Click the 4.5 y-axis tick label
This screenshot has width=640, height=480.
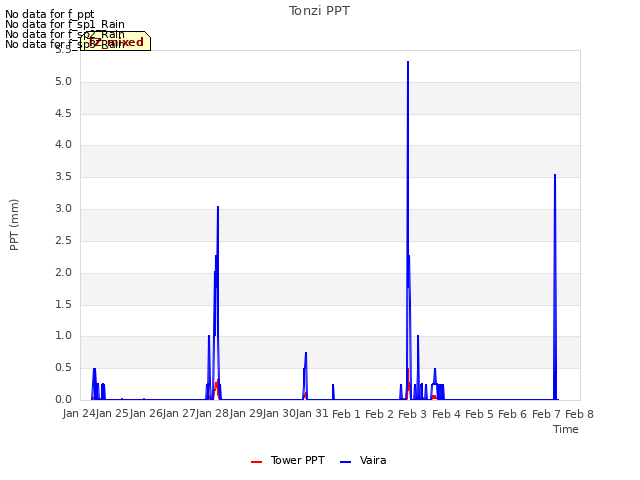63,113
